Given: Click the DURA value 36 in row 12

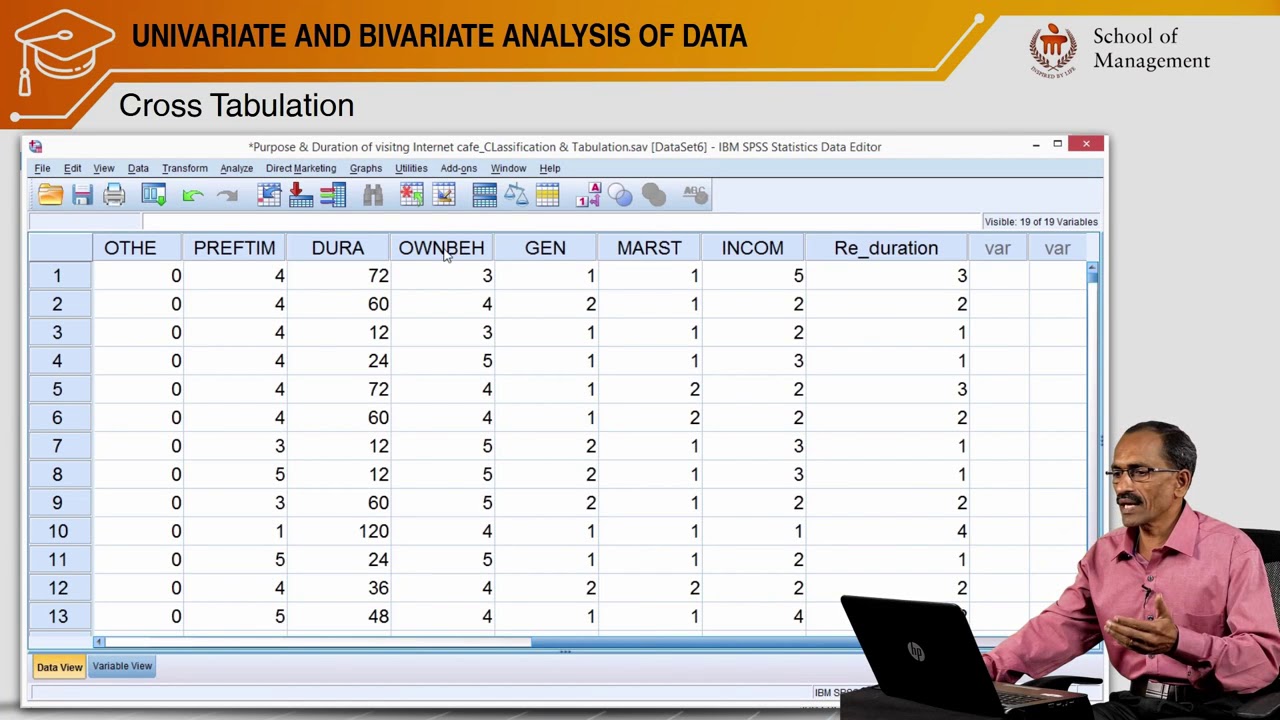Looking at the screenshot, I should pyautogui.click(x=338, y=588).
